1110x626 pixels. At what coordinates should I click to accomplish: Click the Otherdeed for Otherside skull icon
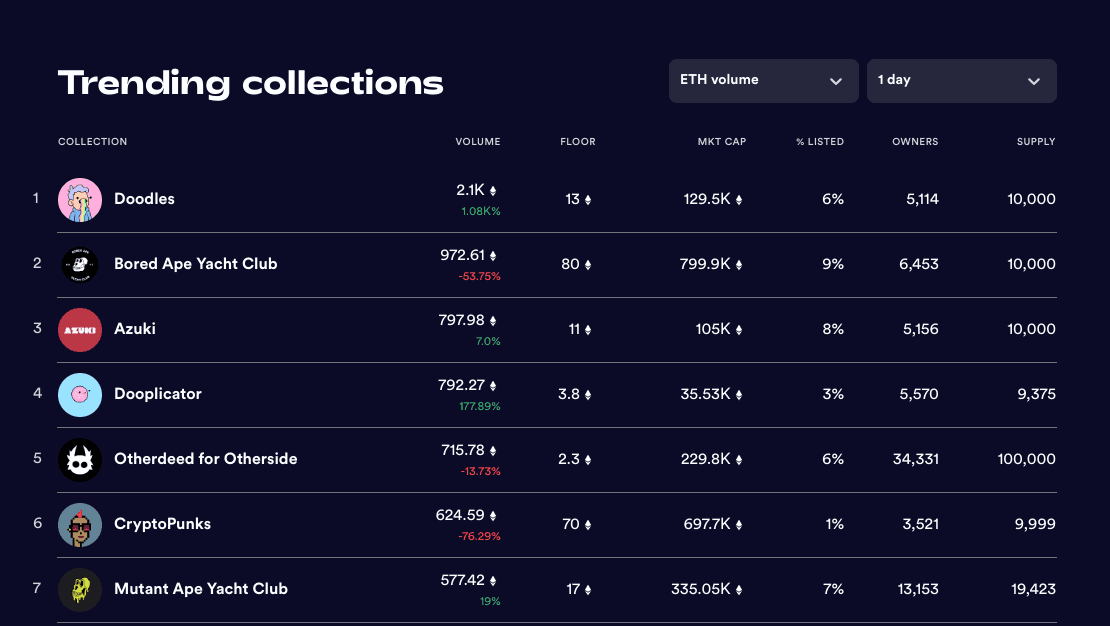pos(80,460)
